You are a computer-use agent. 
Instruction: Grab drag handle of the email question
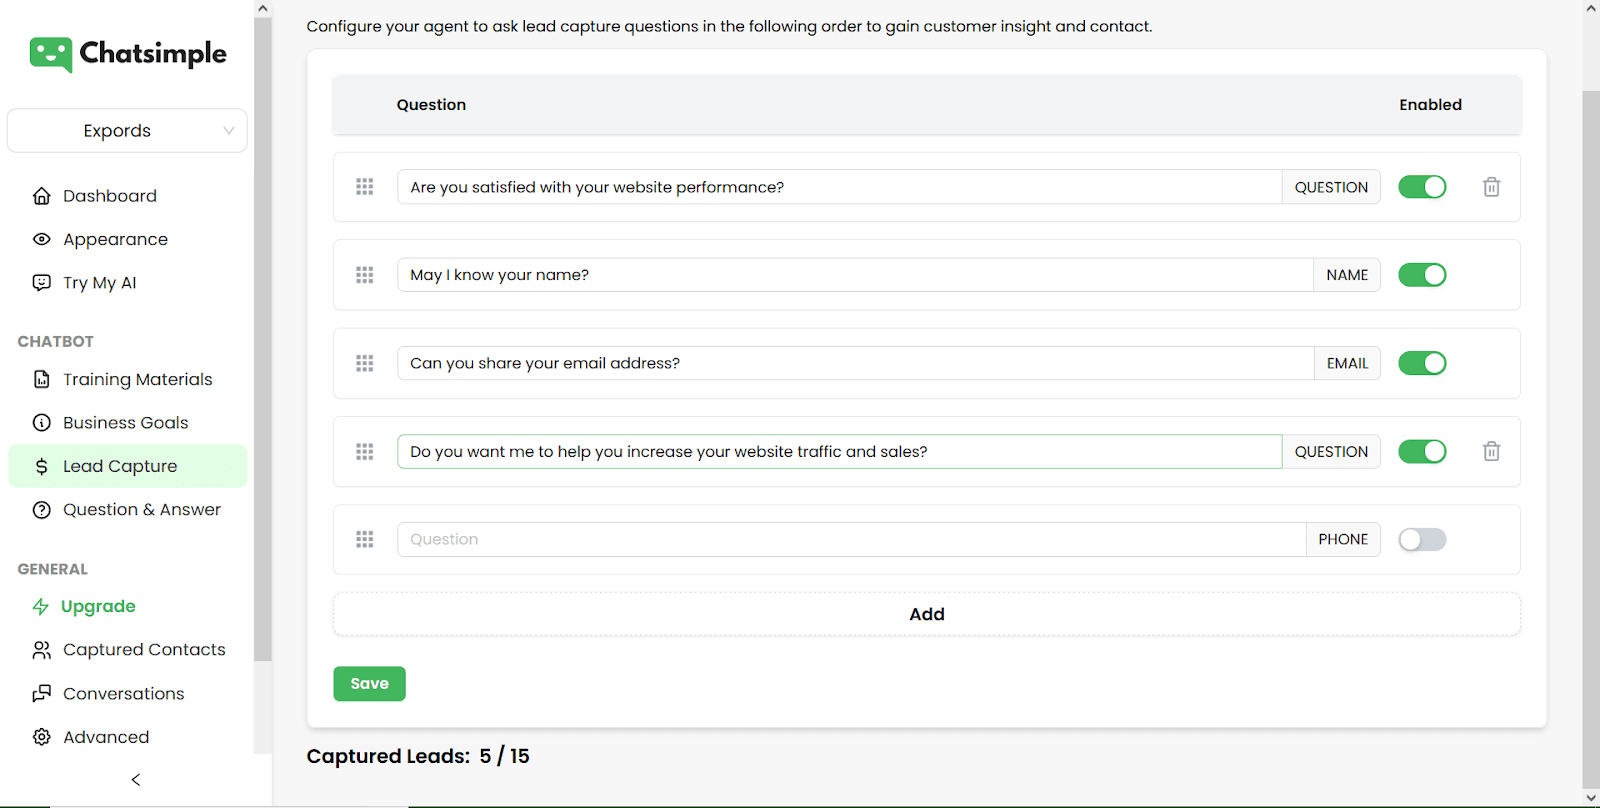[365, 363]
